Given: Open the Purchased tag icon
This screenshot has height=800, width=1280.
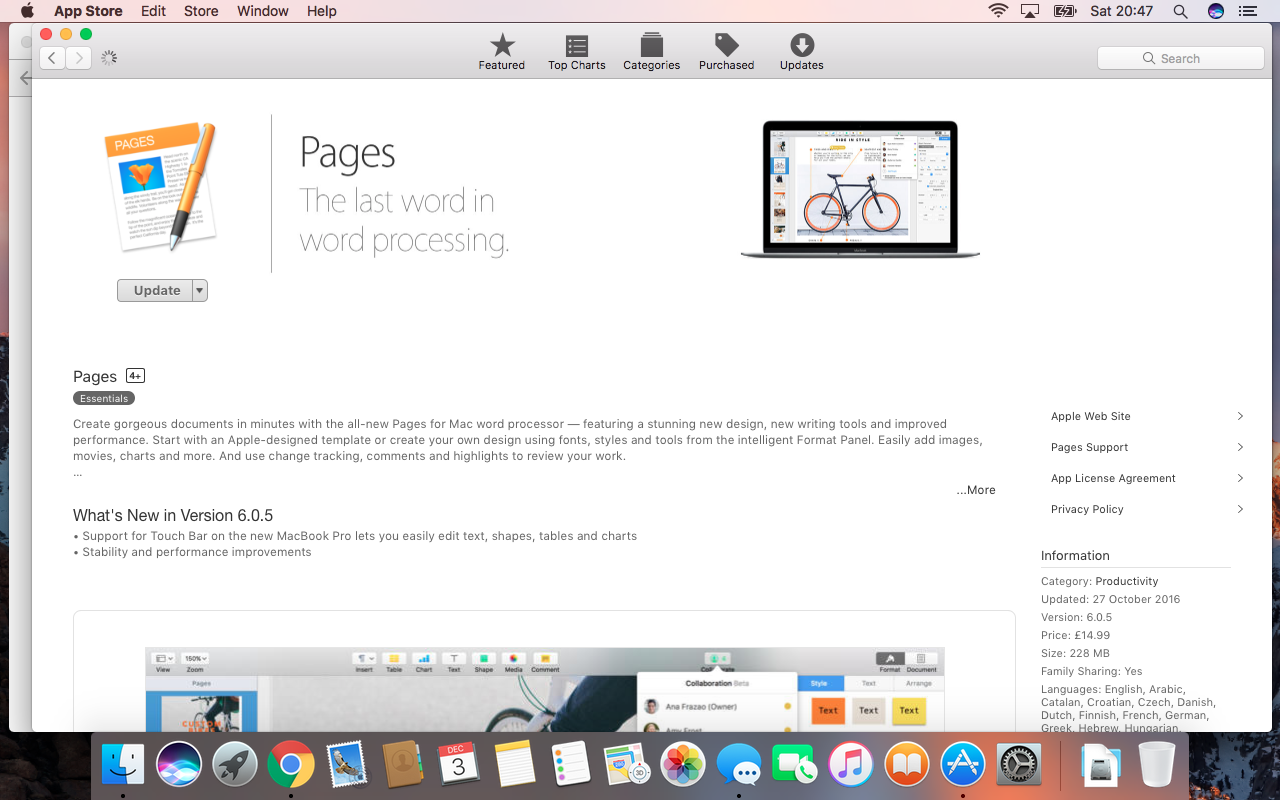Looking at the screenshot, I should pyautogui.click(x=727, y=46).
